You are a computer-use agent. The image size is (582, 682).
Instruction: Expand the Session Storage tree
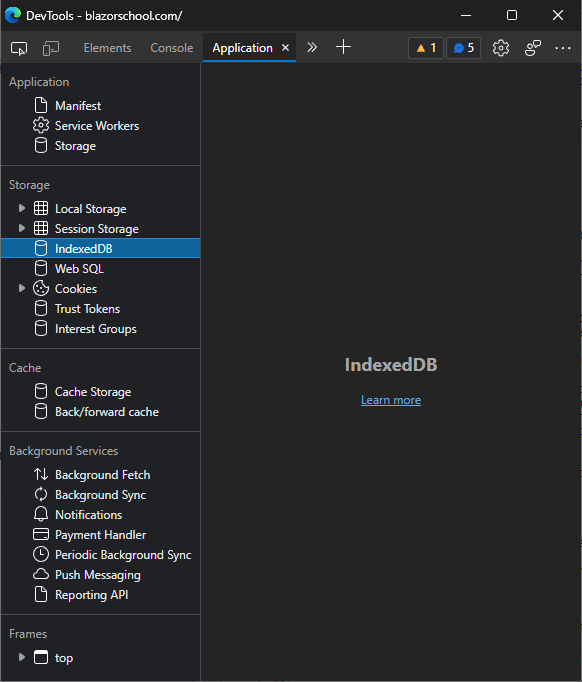tap(21, 228)
